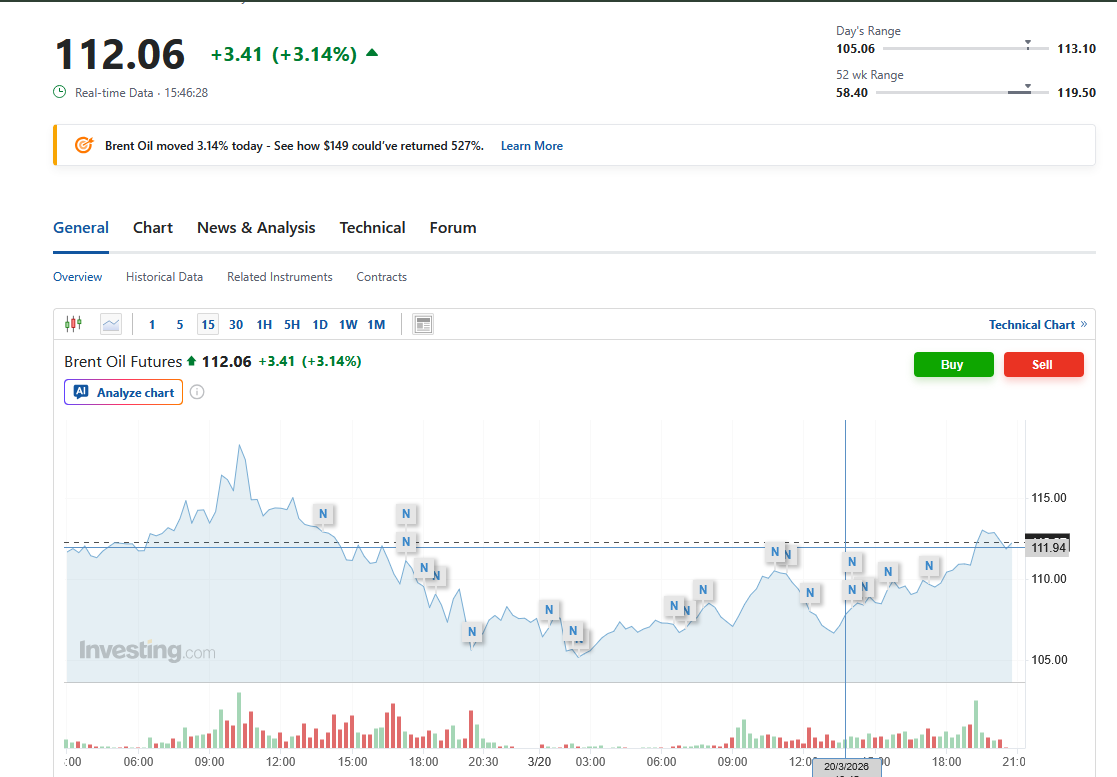The image size is (1117, 777).
Task: Click the green Buy button
Action: pyautogui.click(x=954, y=365)
